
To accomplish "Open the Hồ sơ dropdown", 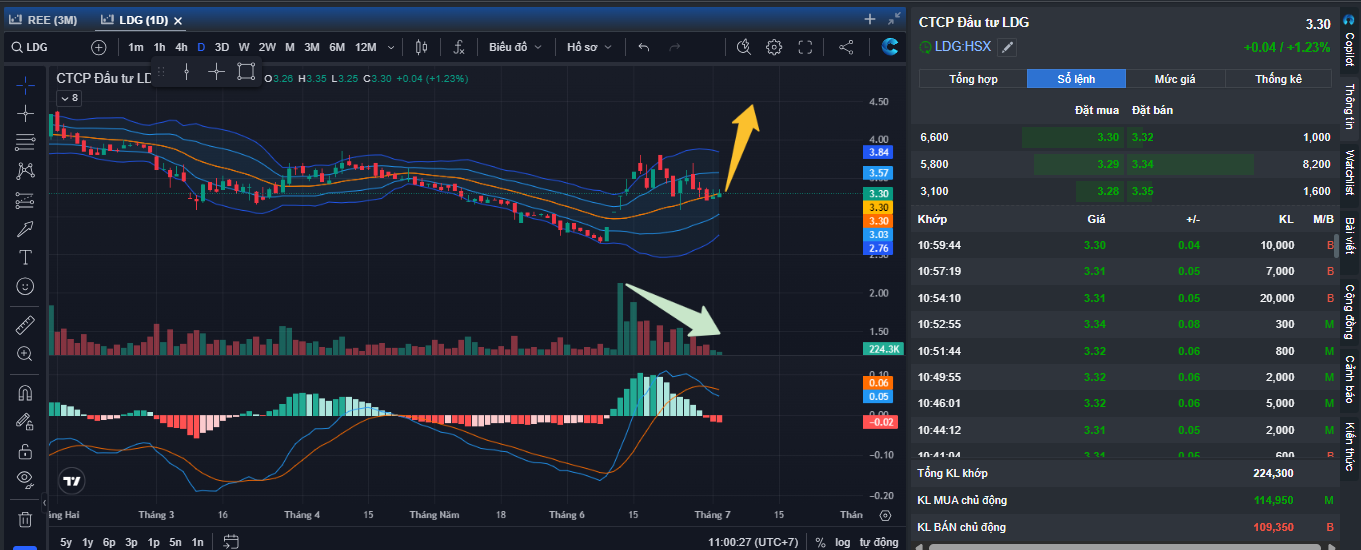I will click(590, 47).
